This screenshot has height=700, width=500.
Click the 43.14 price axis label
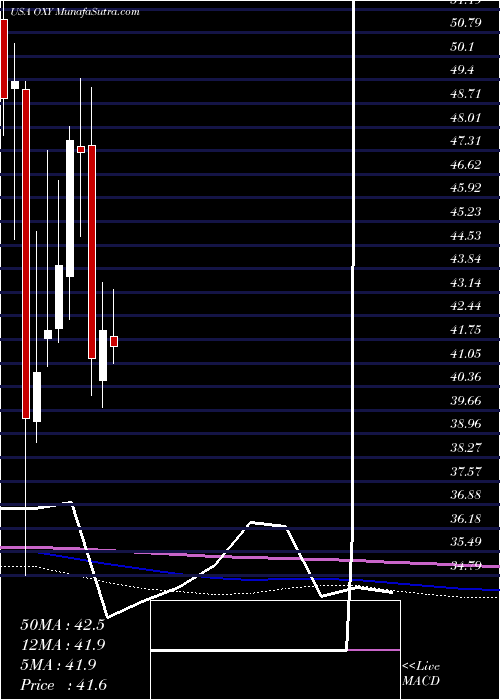(x=466, y=283)
